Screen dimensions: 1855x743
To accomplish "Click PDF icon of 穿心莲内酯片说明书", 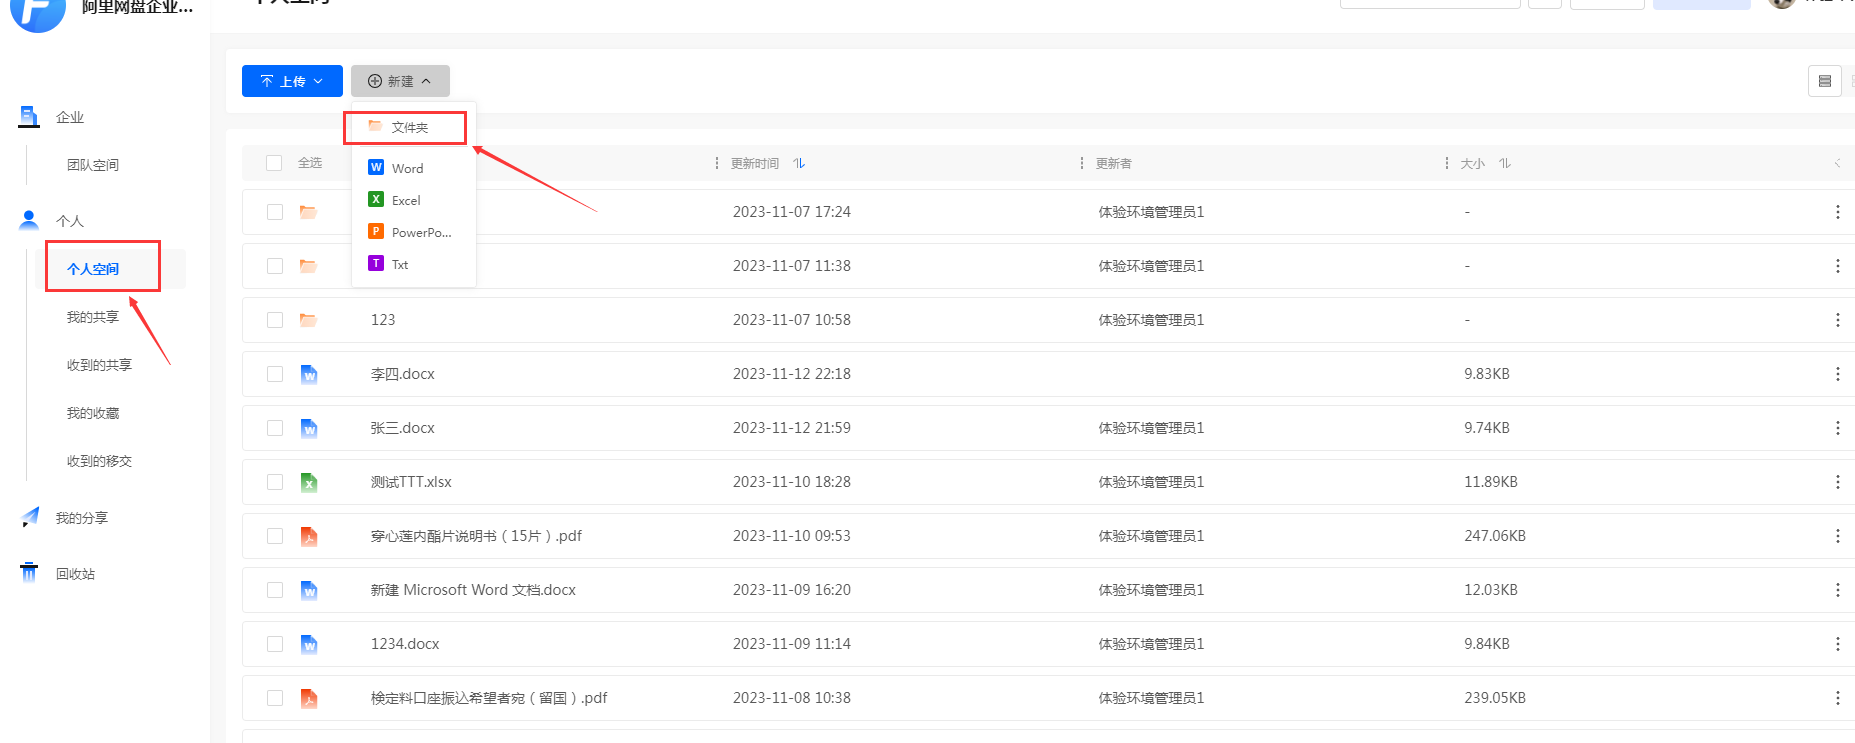I will (309, 536).
